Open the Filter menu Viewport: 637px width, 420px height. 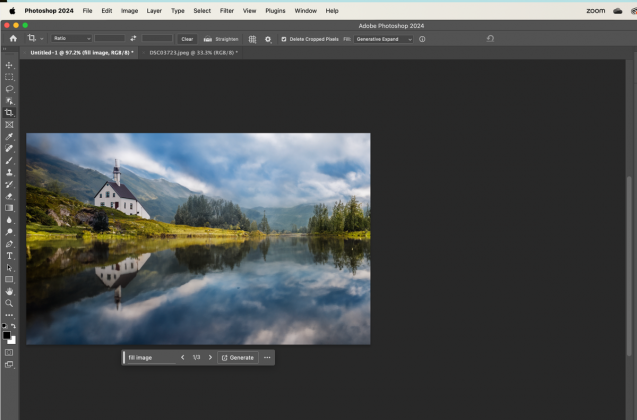227,10
